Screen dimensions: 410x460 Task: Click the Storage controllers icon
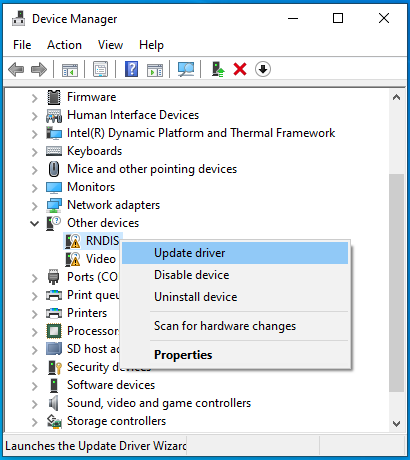tap(54, 421)
